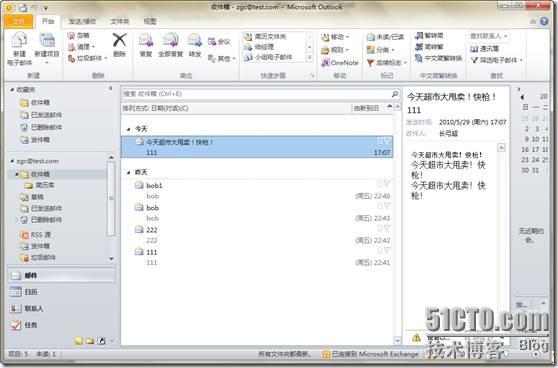Send selected mail to OneNote
The image size is (558, 368).
[x=339, y=63]
